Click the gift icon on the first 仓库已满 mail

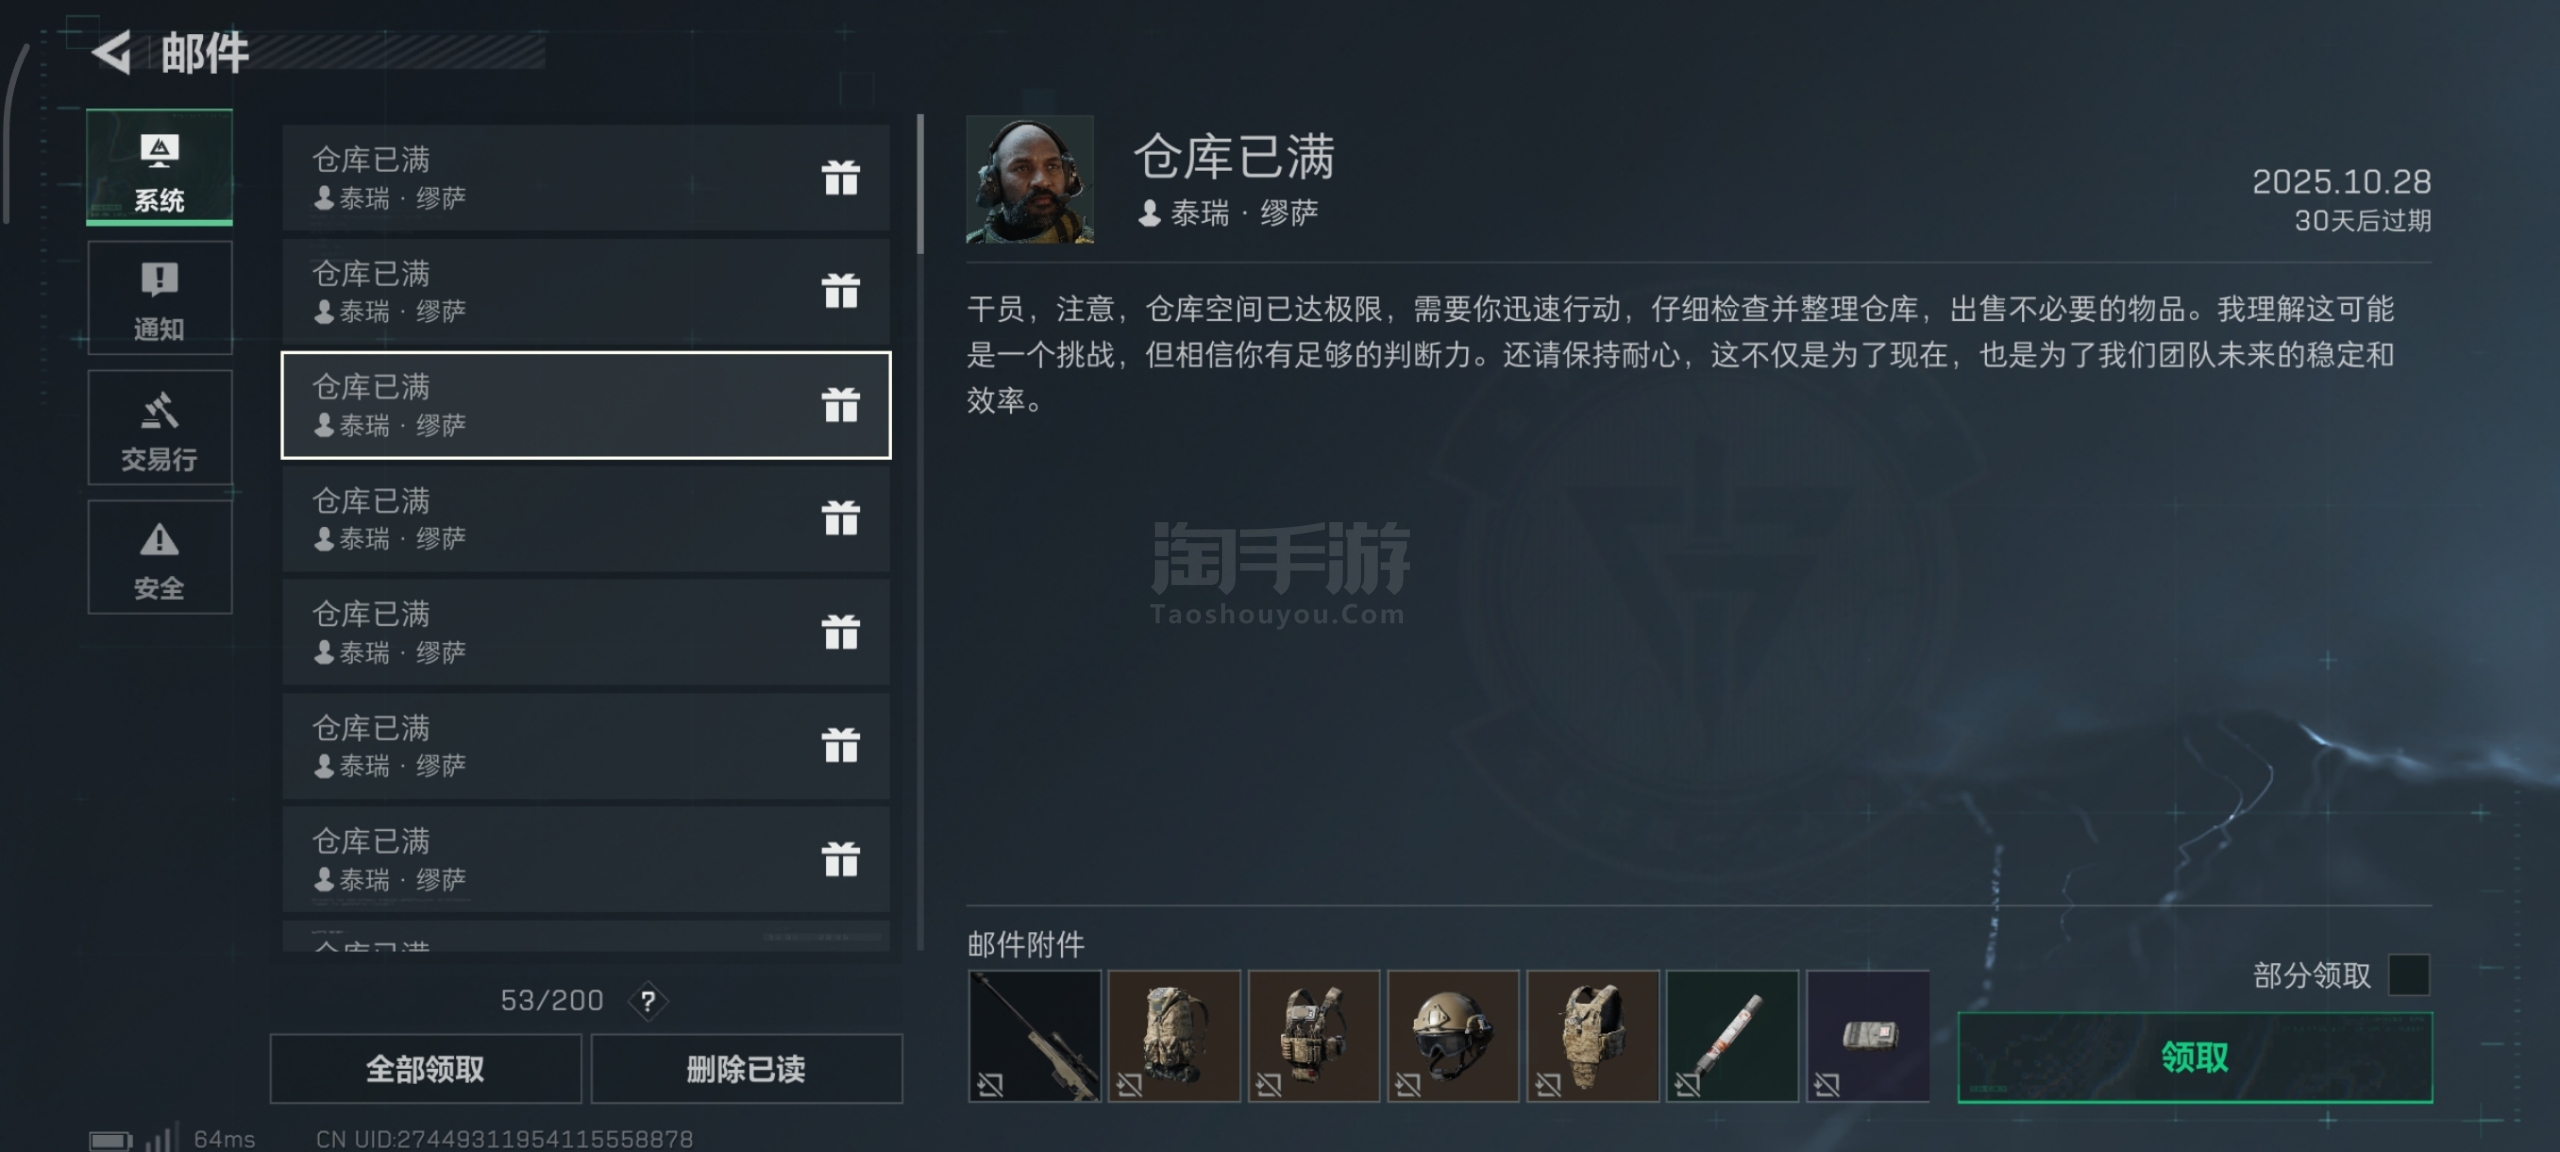click(841, 178)
